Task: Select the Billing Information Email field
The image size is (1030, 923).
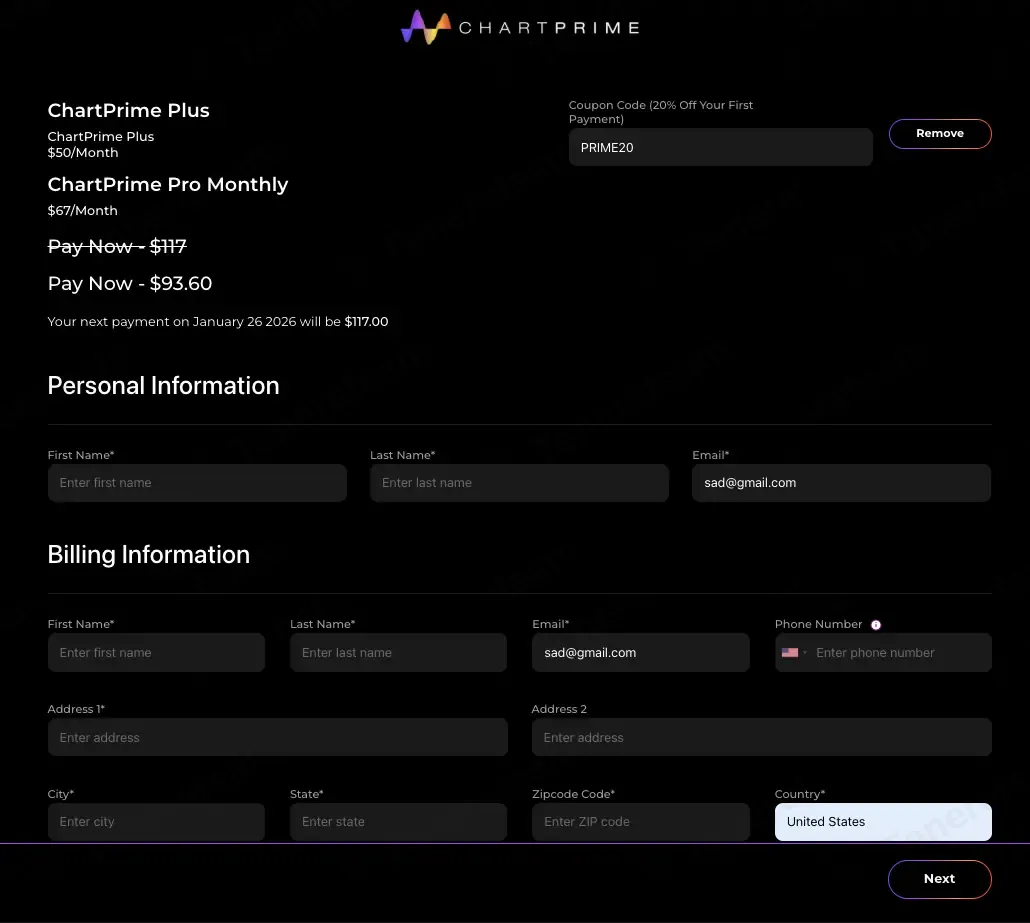Action: point(640,652)
